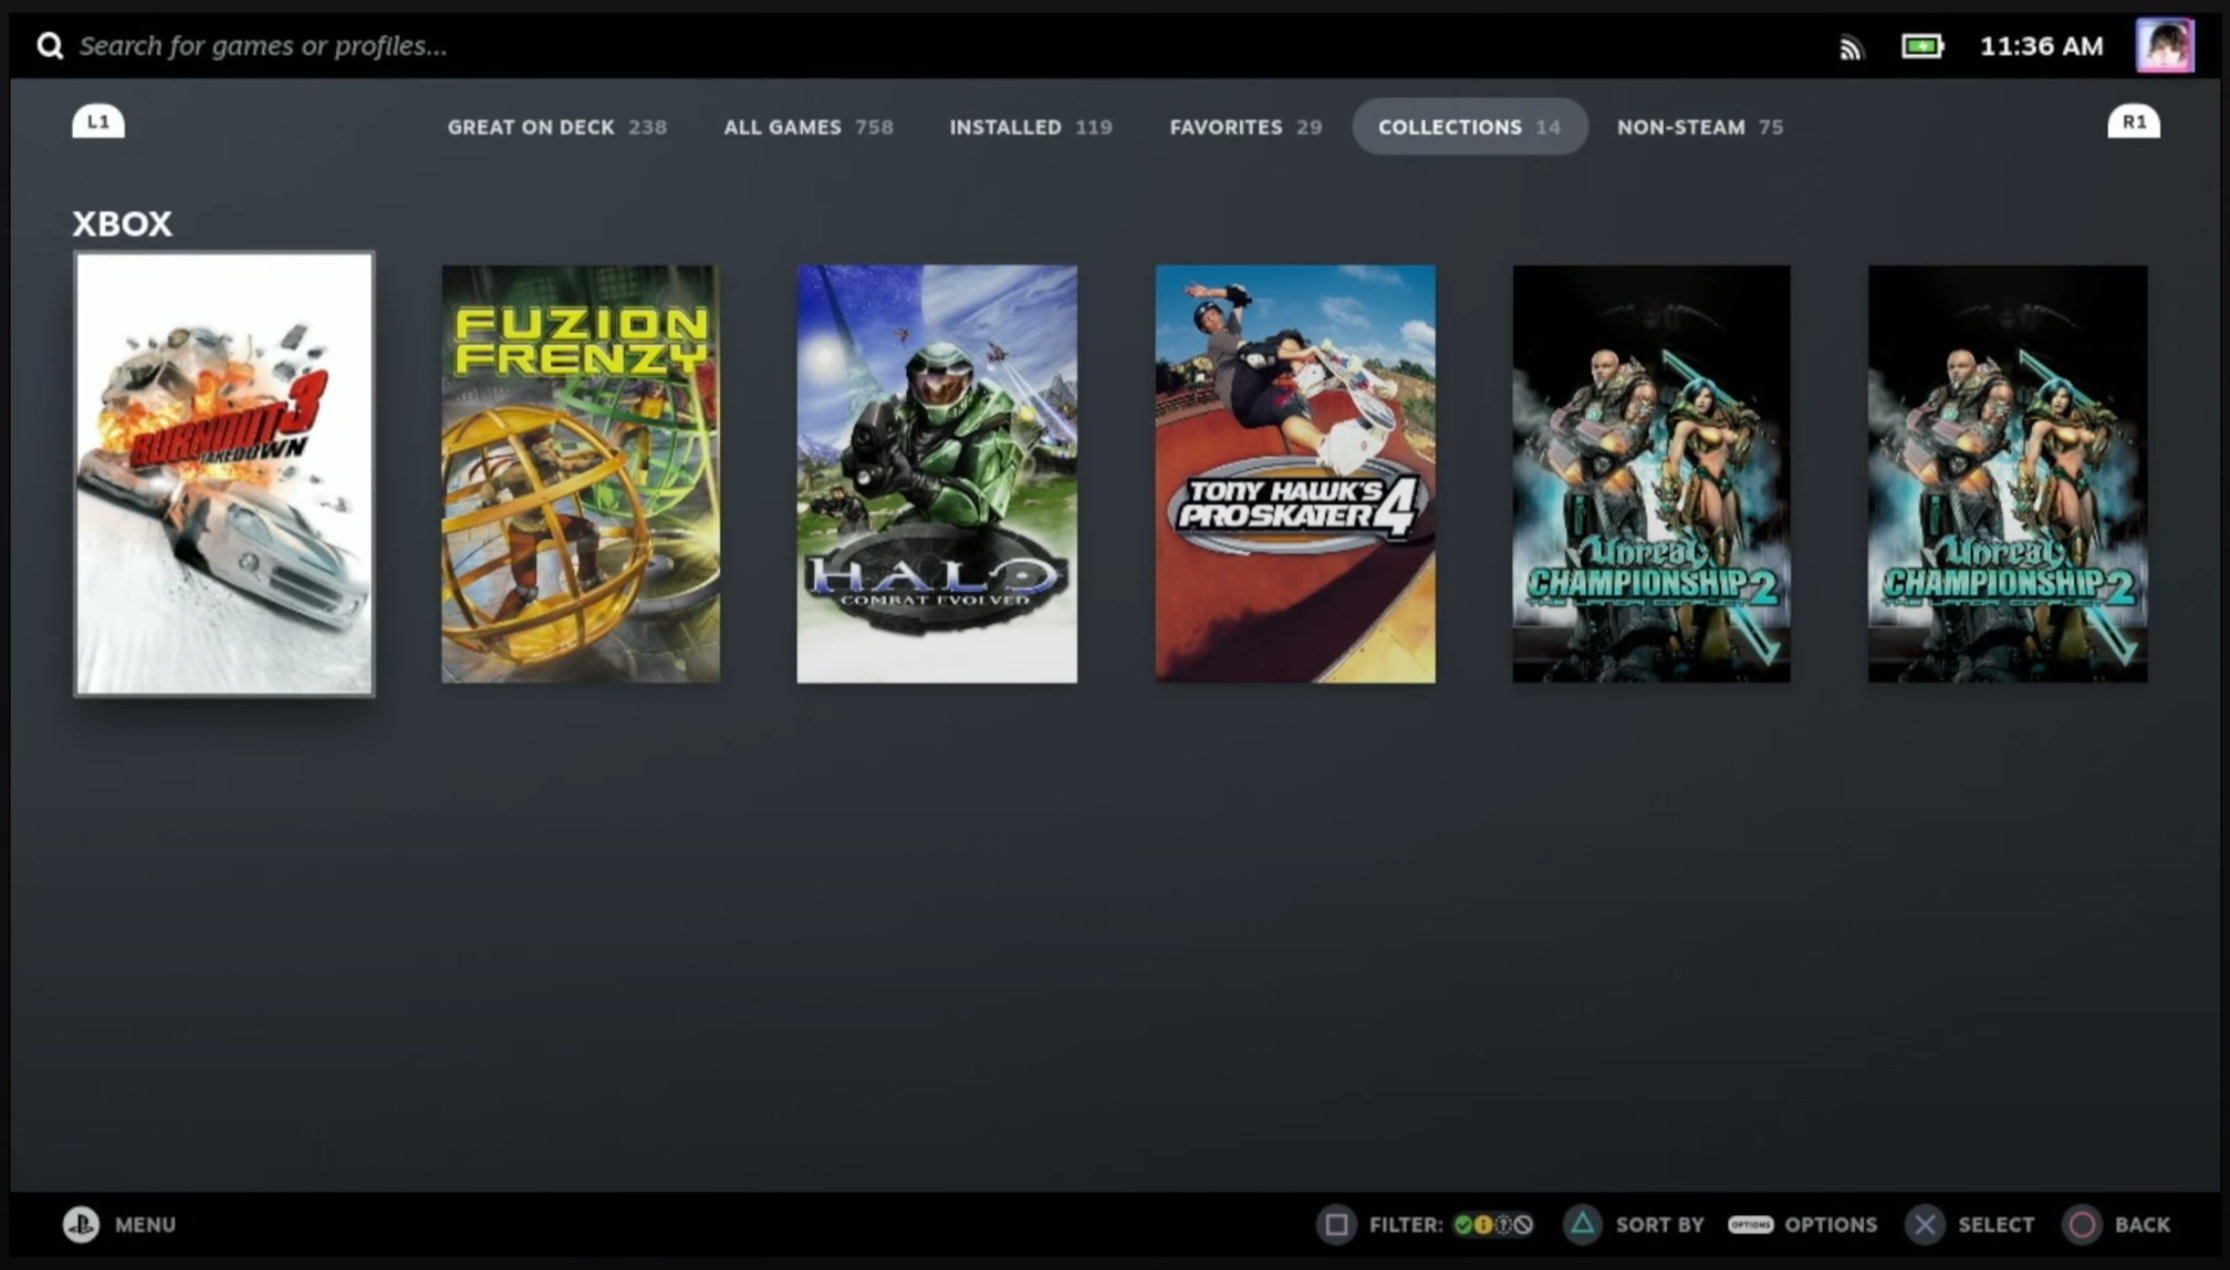This screenshot has width=2230, height=1270.
Task: Open the OPTIONS footer label
Action: 1831,1225
